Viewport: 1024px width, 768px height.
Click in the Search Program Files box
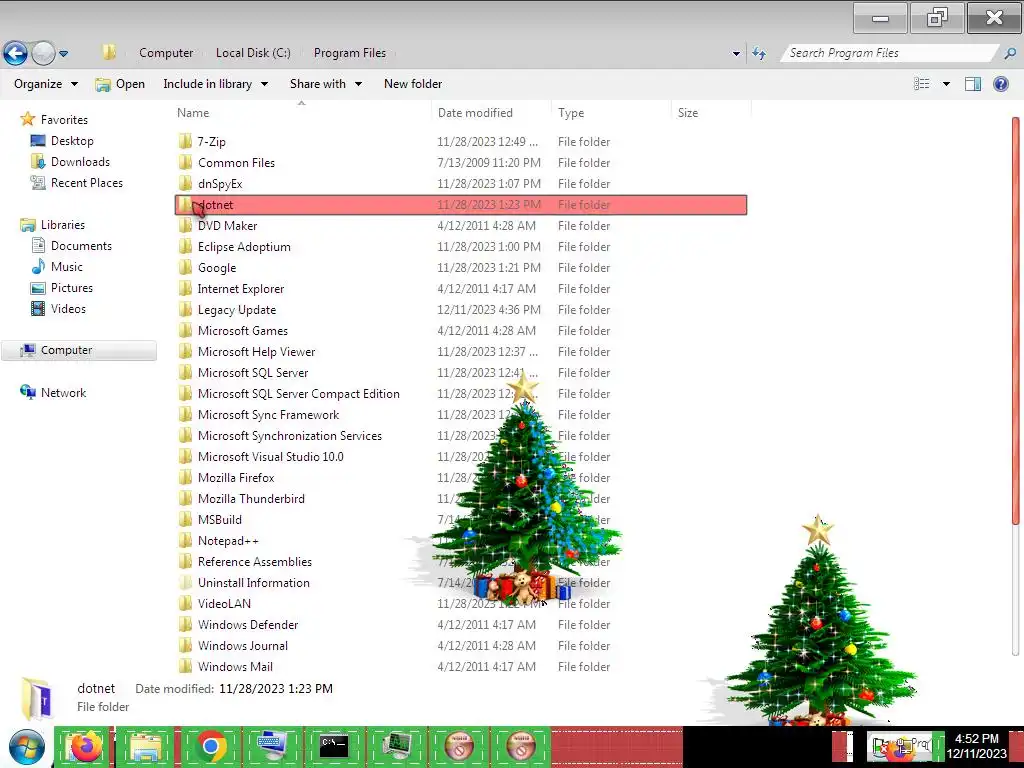point(889,53)
